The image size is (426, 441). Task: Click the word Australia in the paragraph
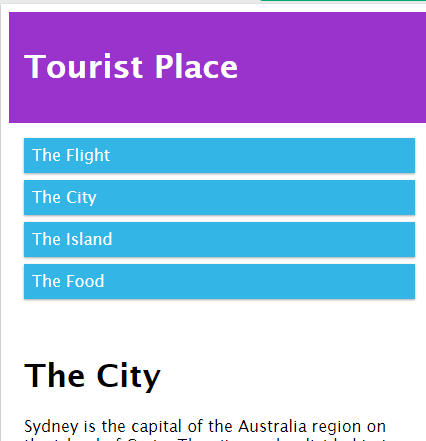[x=272, y=426]
